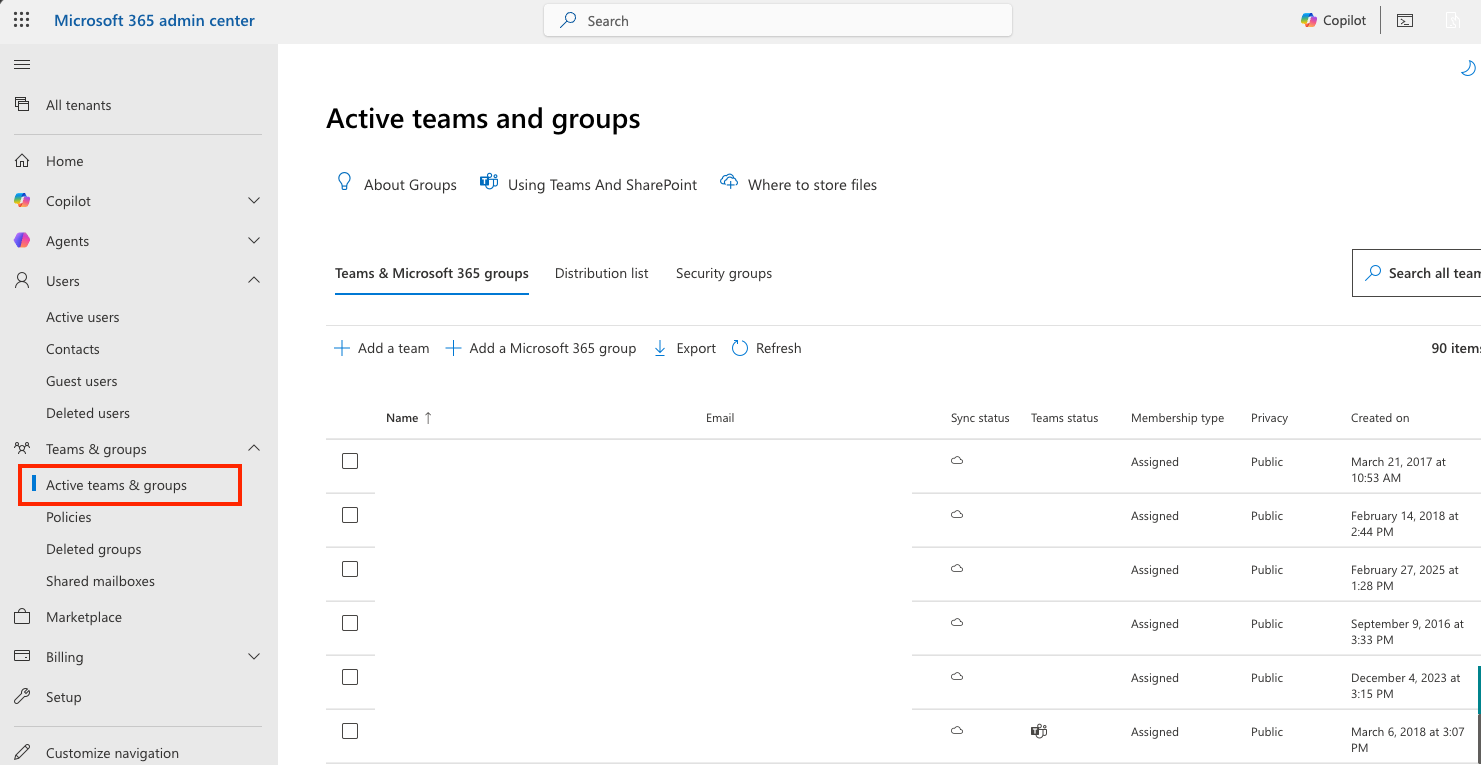
Task: Open the Cloud Shell terminal icon
Action: pos(1405,20)
